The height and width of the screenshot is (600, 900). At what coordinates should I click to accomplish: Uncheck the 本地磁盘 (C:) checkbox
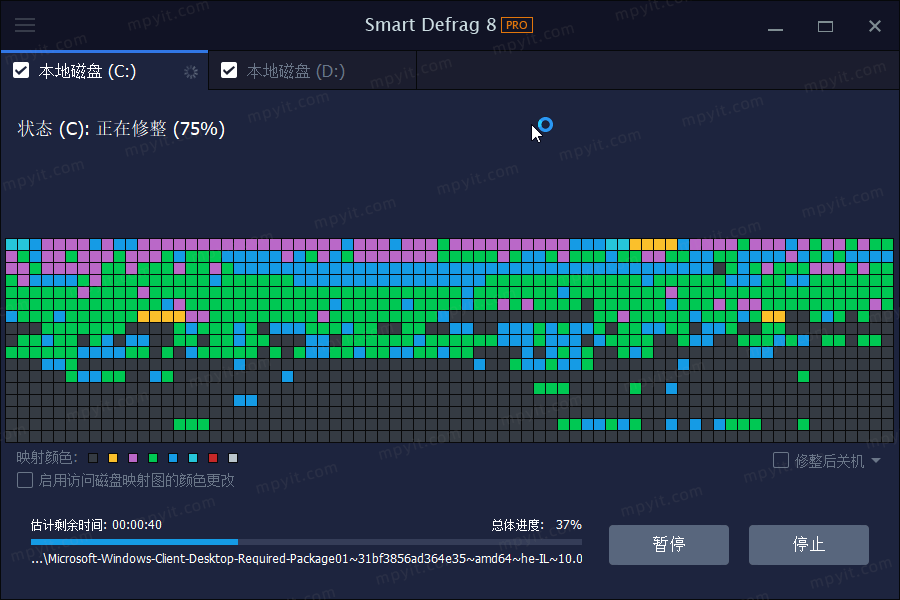coord(21,71)
